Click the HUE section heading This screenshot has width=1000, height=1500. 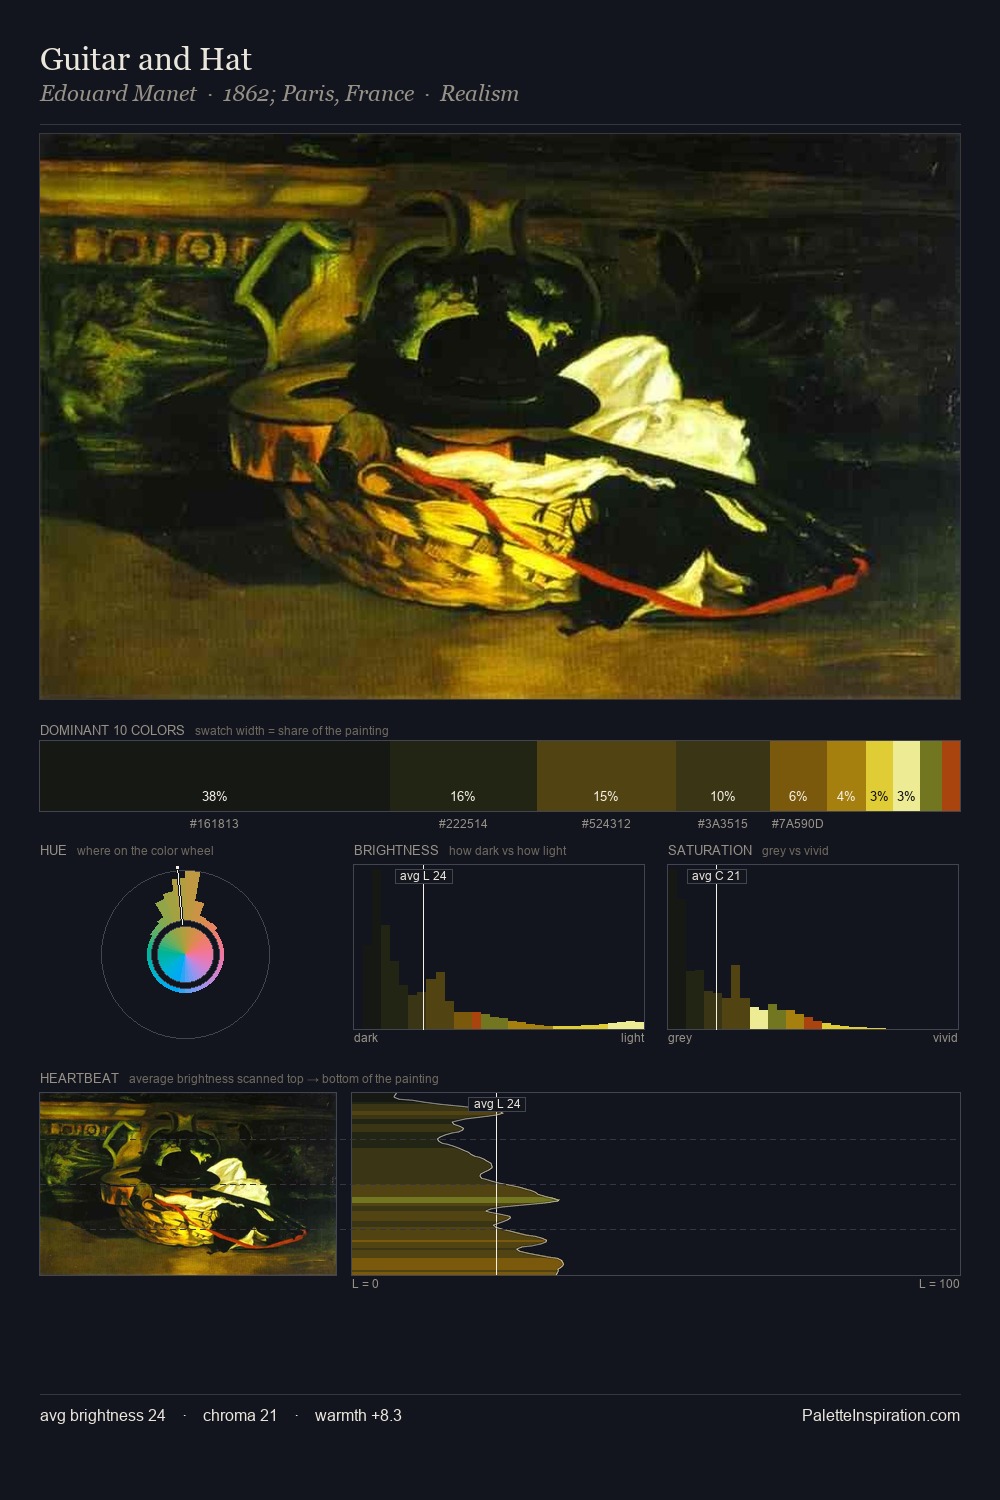click(53, 850)
